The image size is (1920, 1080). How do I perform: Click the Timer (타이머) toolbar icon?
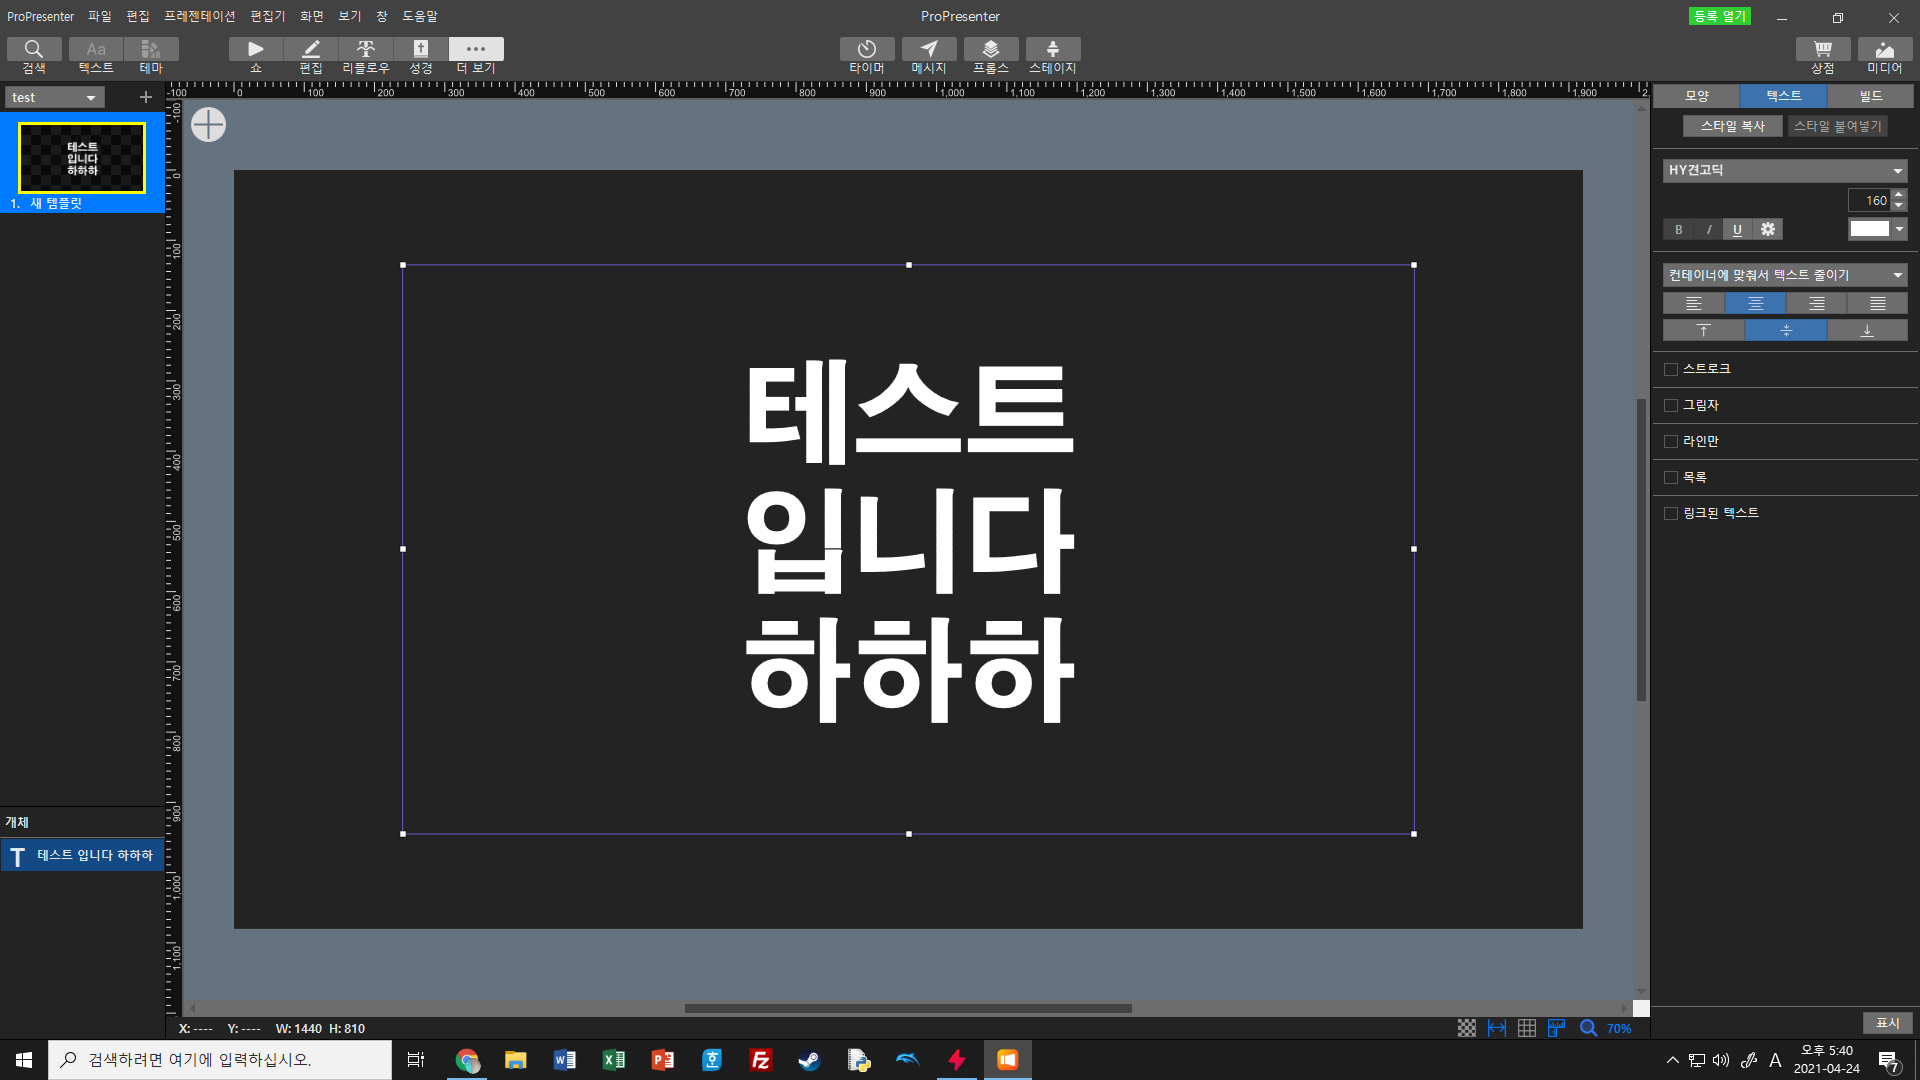(866, 50)
